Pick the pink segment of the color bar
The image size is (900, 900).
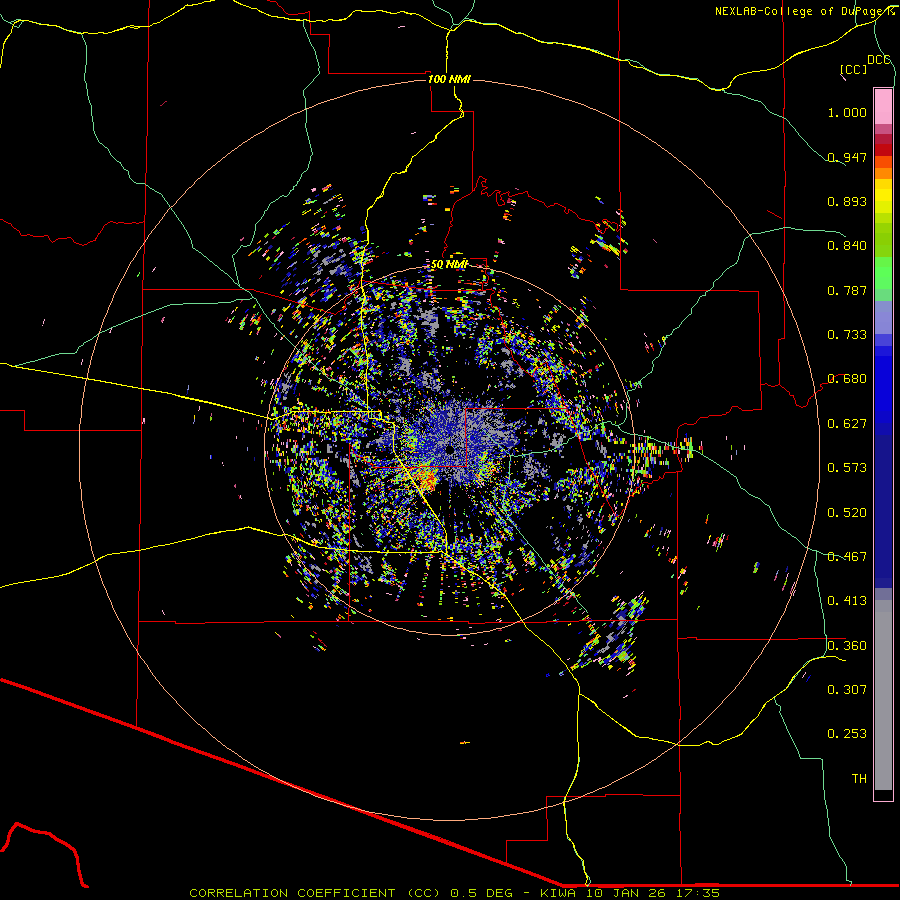(883, 106)
